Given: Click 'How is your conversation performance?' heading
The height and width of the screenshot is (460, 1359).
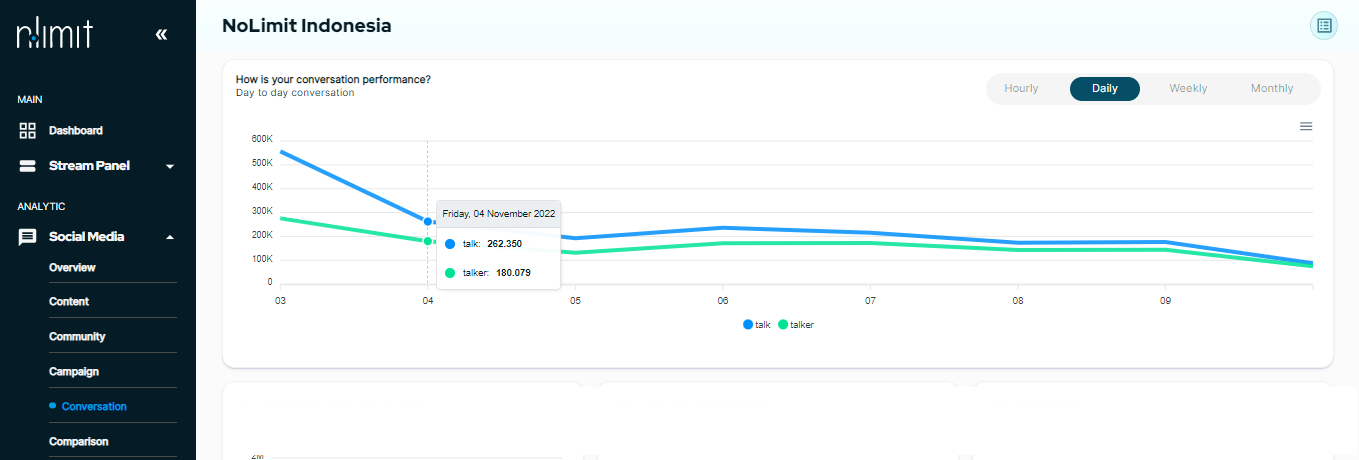Looking at the screenshot, I should (333, 79).
